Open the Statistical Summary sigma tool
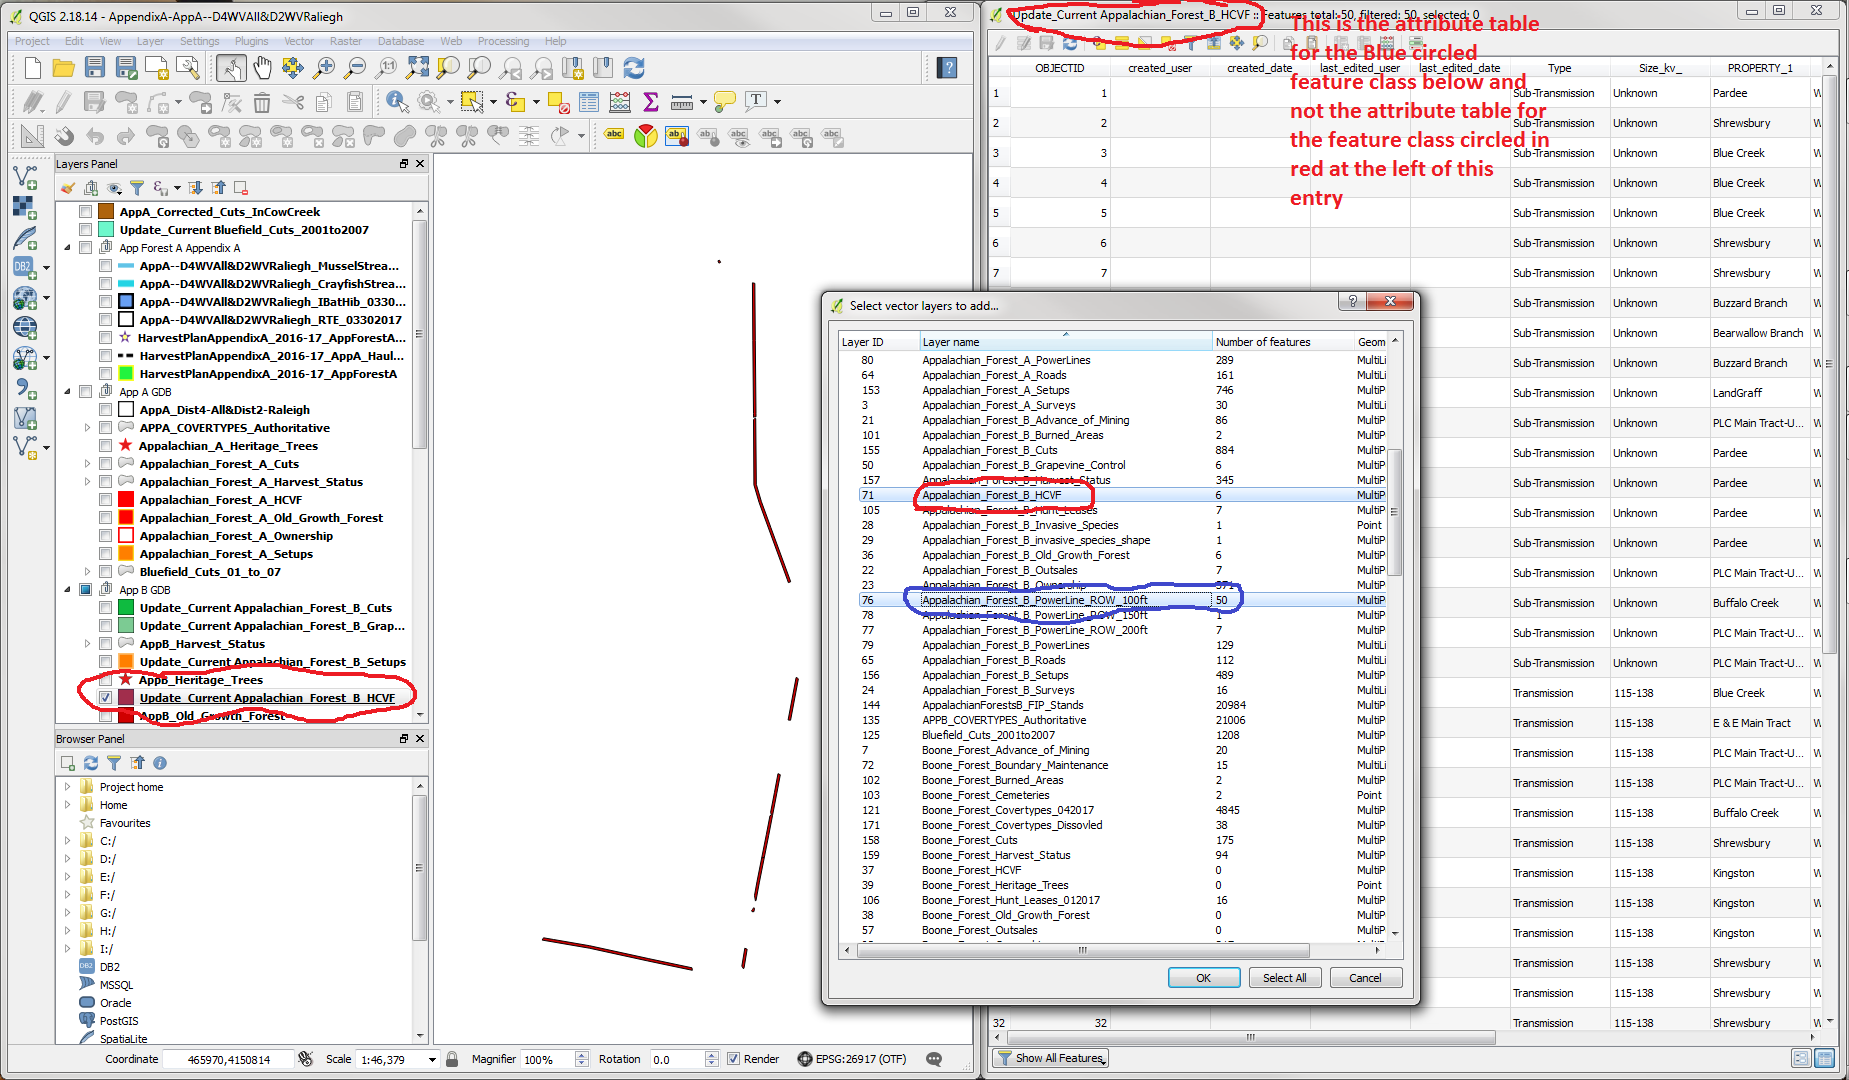Viewport: 1849px width, 1080px height. [x=651, y=102]
